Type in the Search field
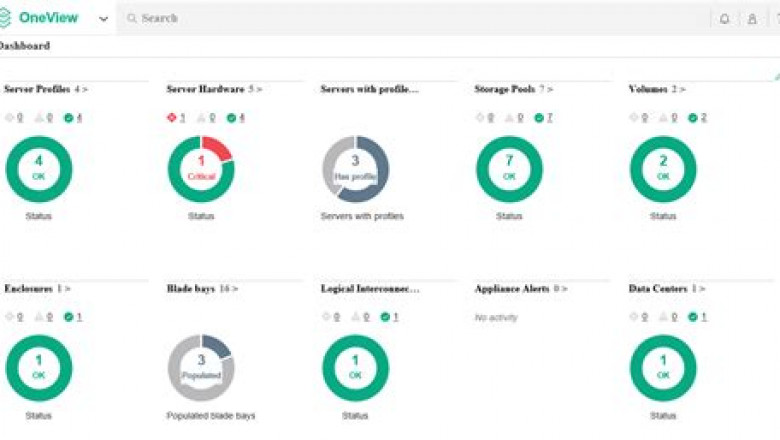Image resolution: width=780 pixels, height=440 pixels. [400, 18]
